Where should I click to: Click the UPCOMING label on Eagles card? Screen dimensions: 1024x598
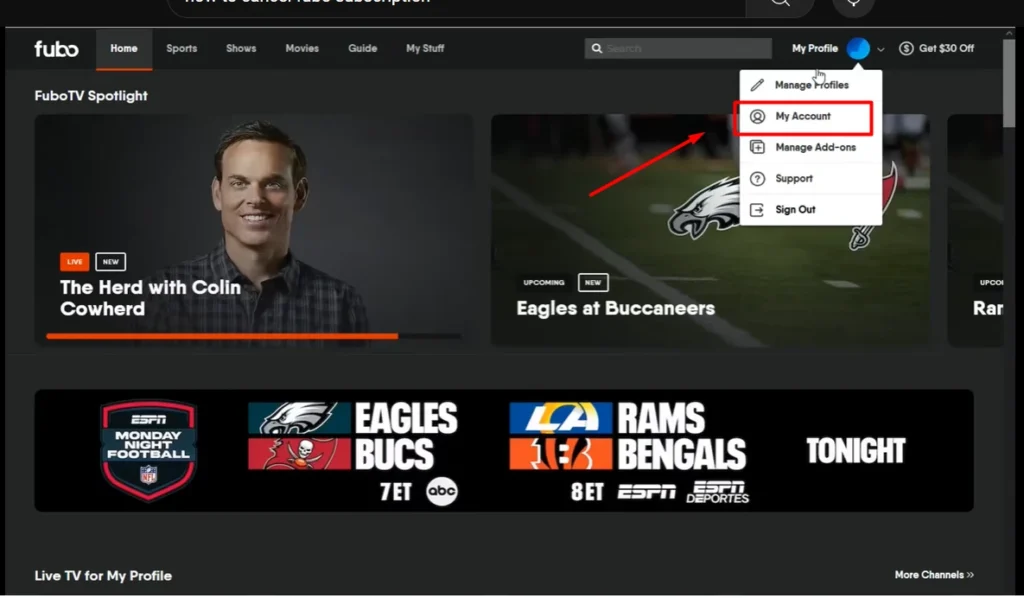click(544, 283)
